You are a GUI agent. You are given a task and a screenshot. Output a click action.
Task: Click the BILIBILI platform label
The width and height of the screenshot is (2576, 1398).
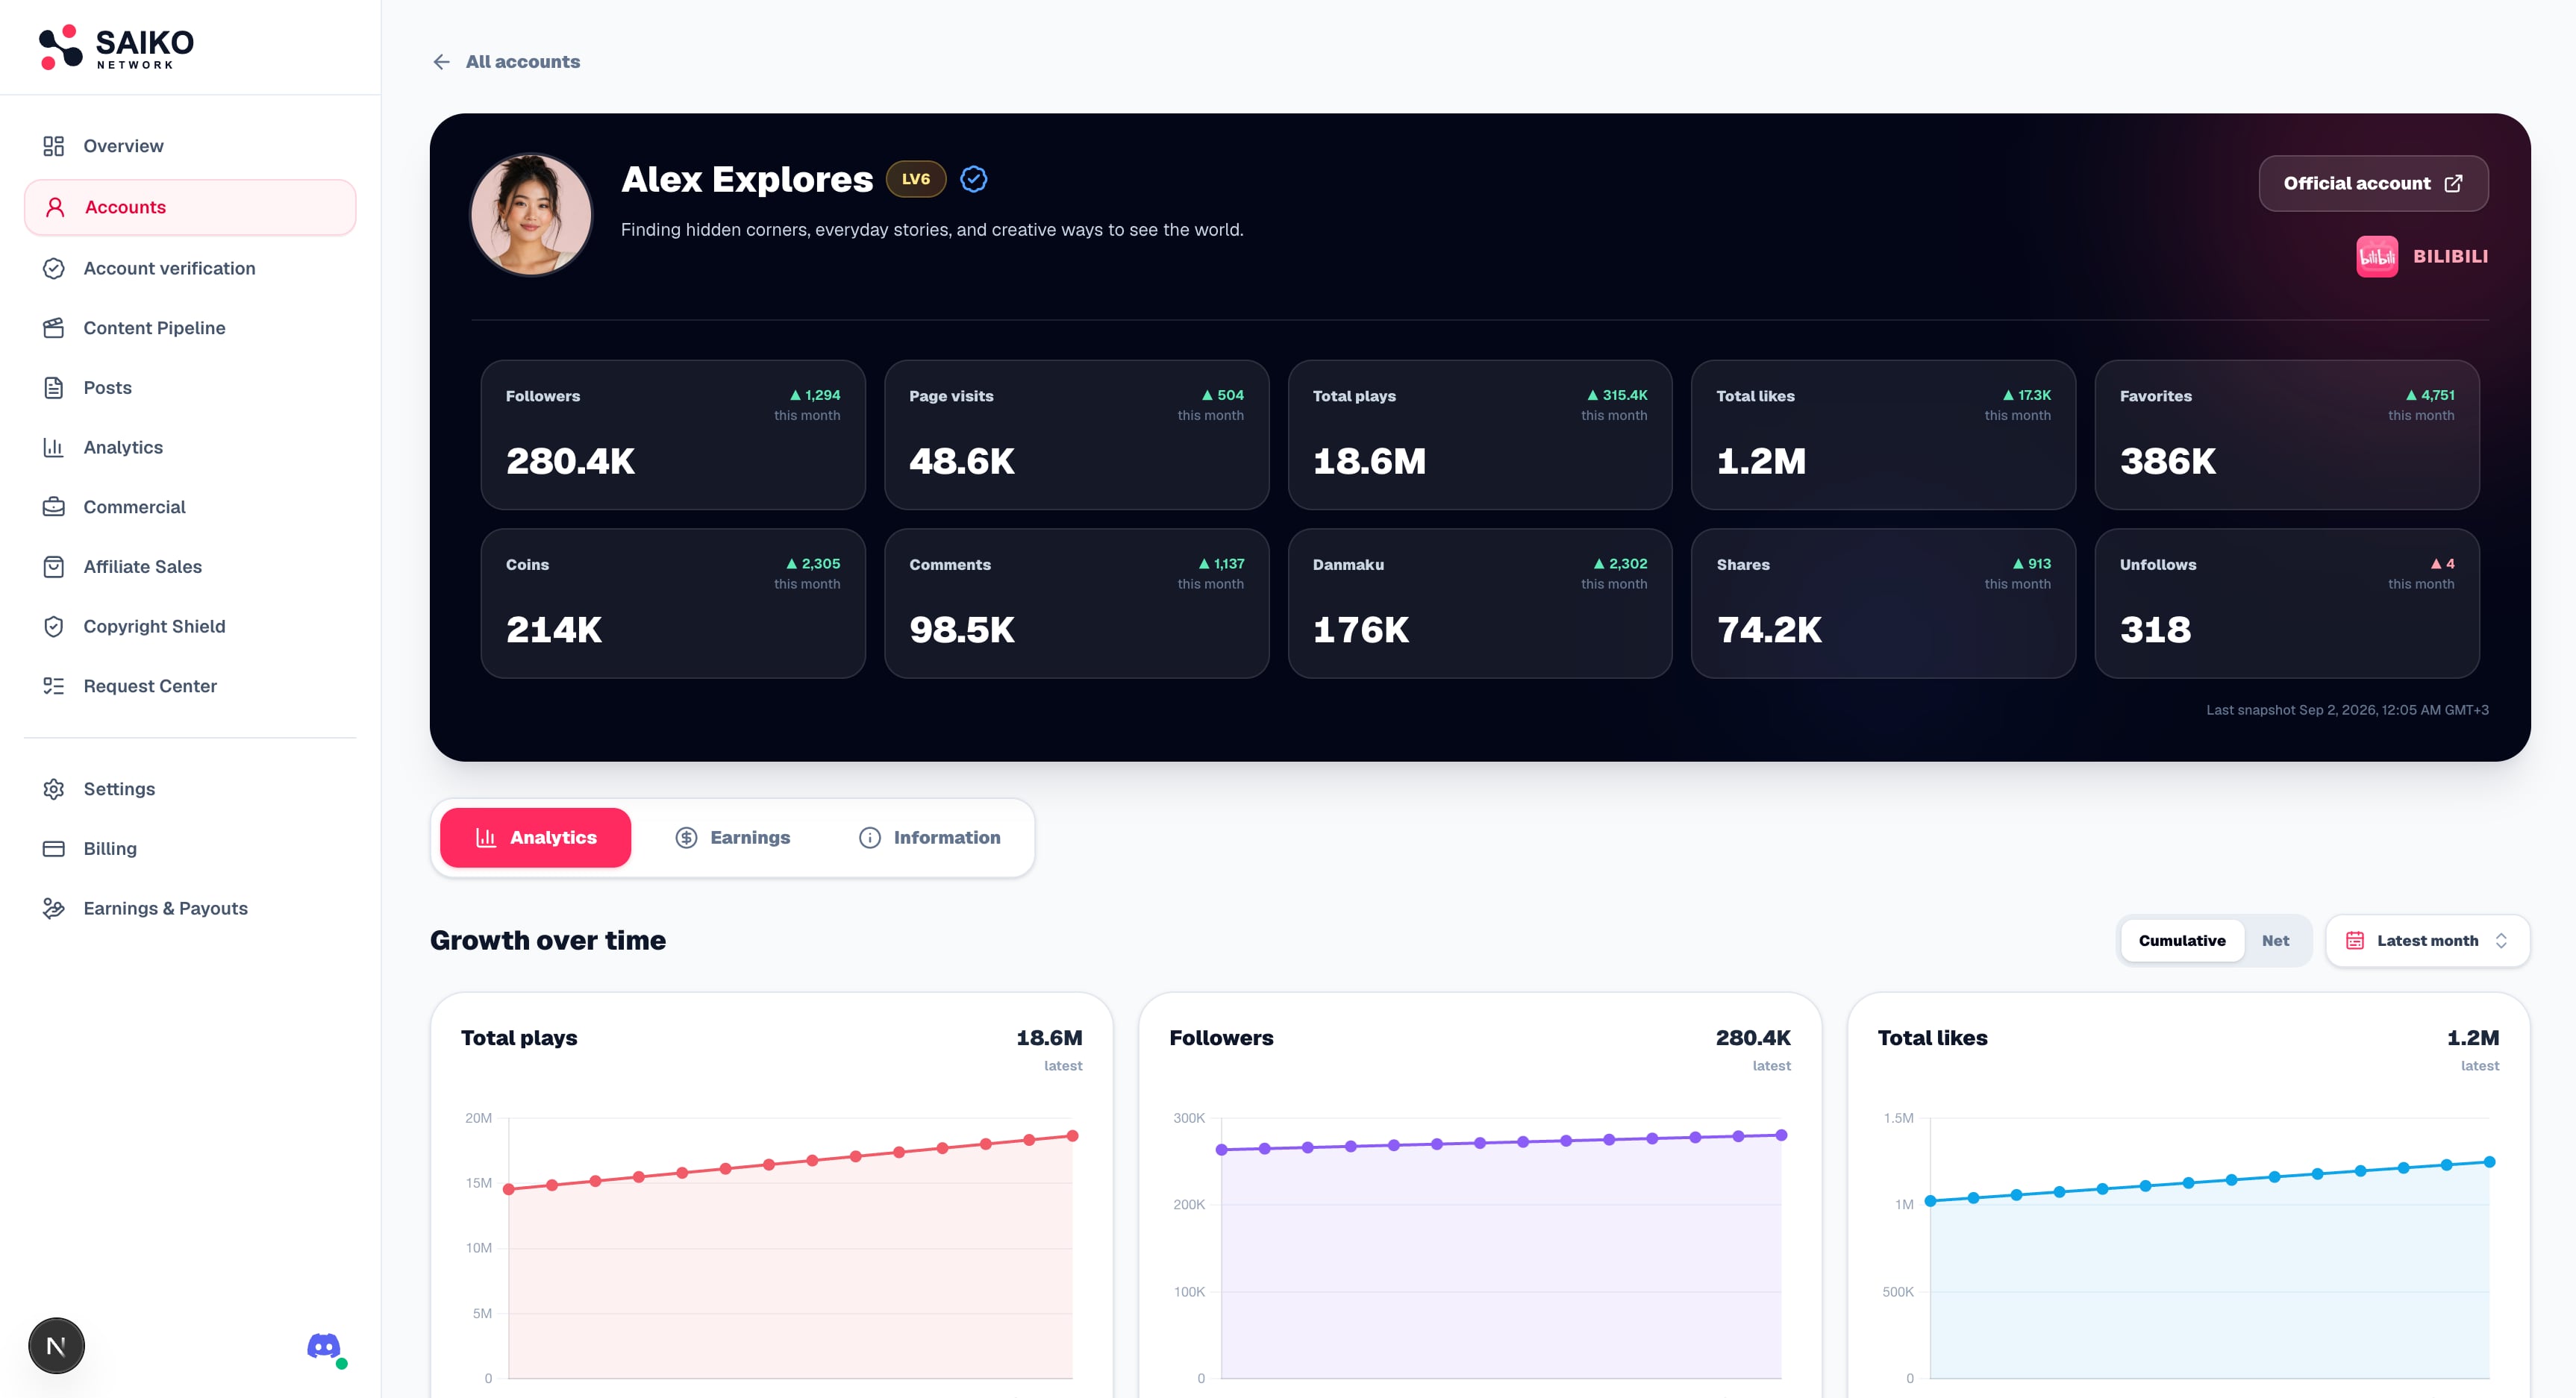pyautogui.click(x=2450, y=256)
